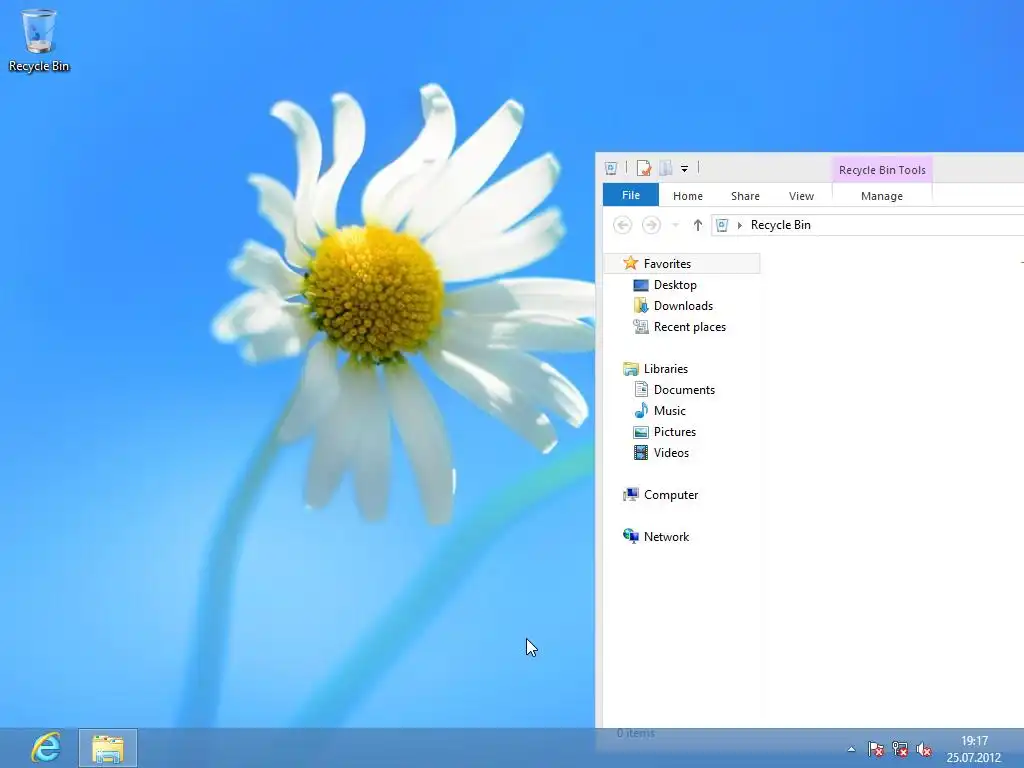Select Network in the navigation pane
Viewport: 1024px width, 768px height.
point(666,536)
